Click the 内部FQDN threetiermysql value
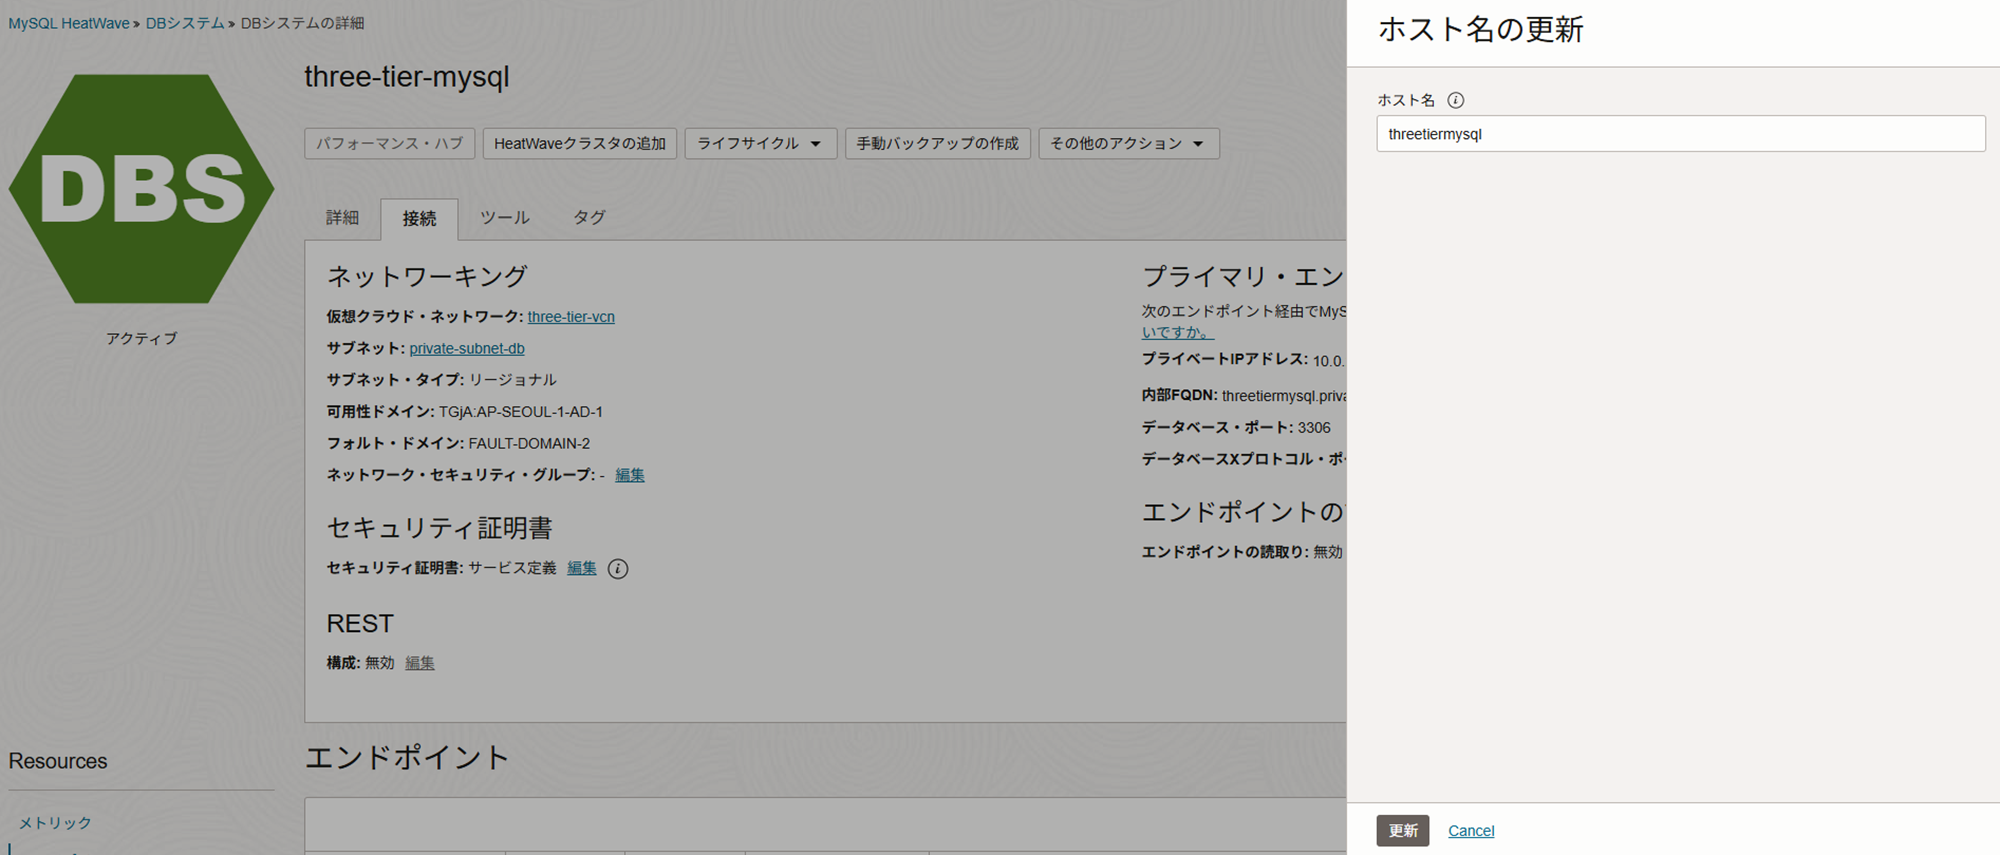Image resolution: width=2000 pixels, height=855 pixels. pos(1284,396)
